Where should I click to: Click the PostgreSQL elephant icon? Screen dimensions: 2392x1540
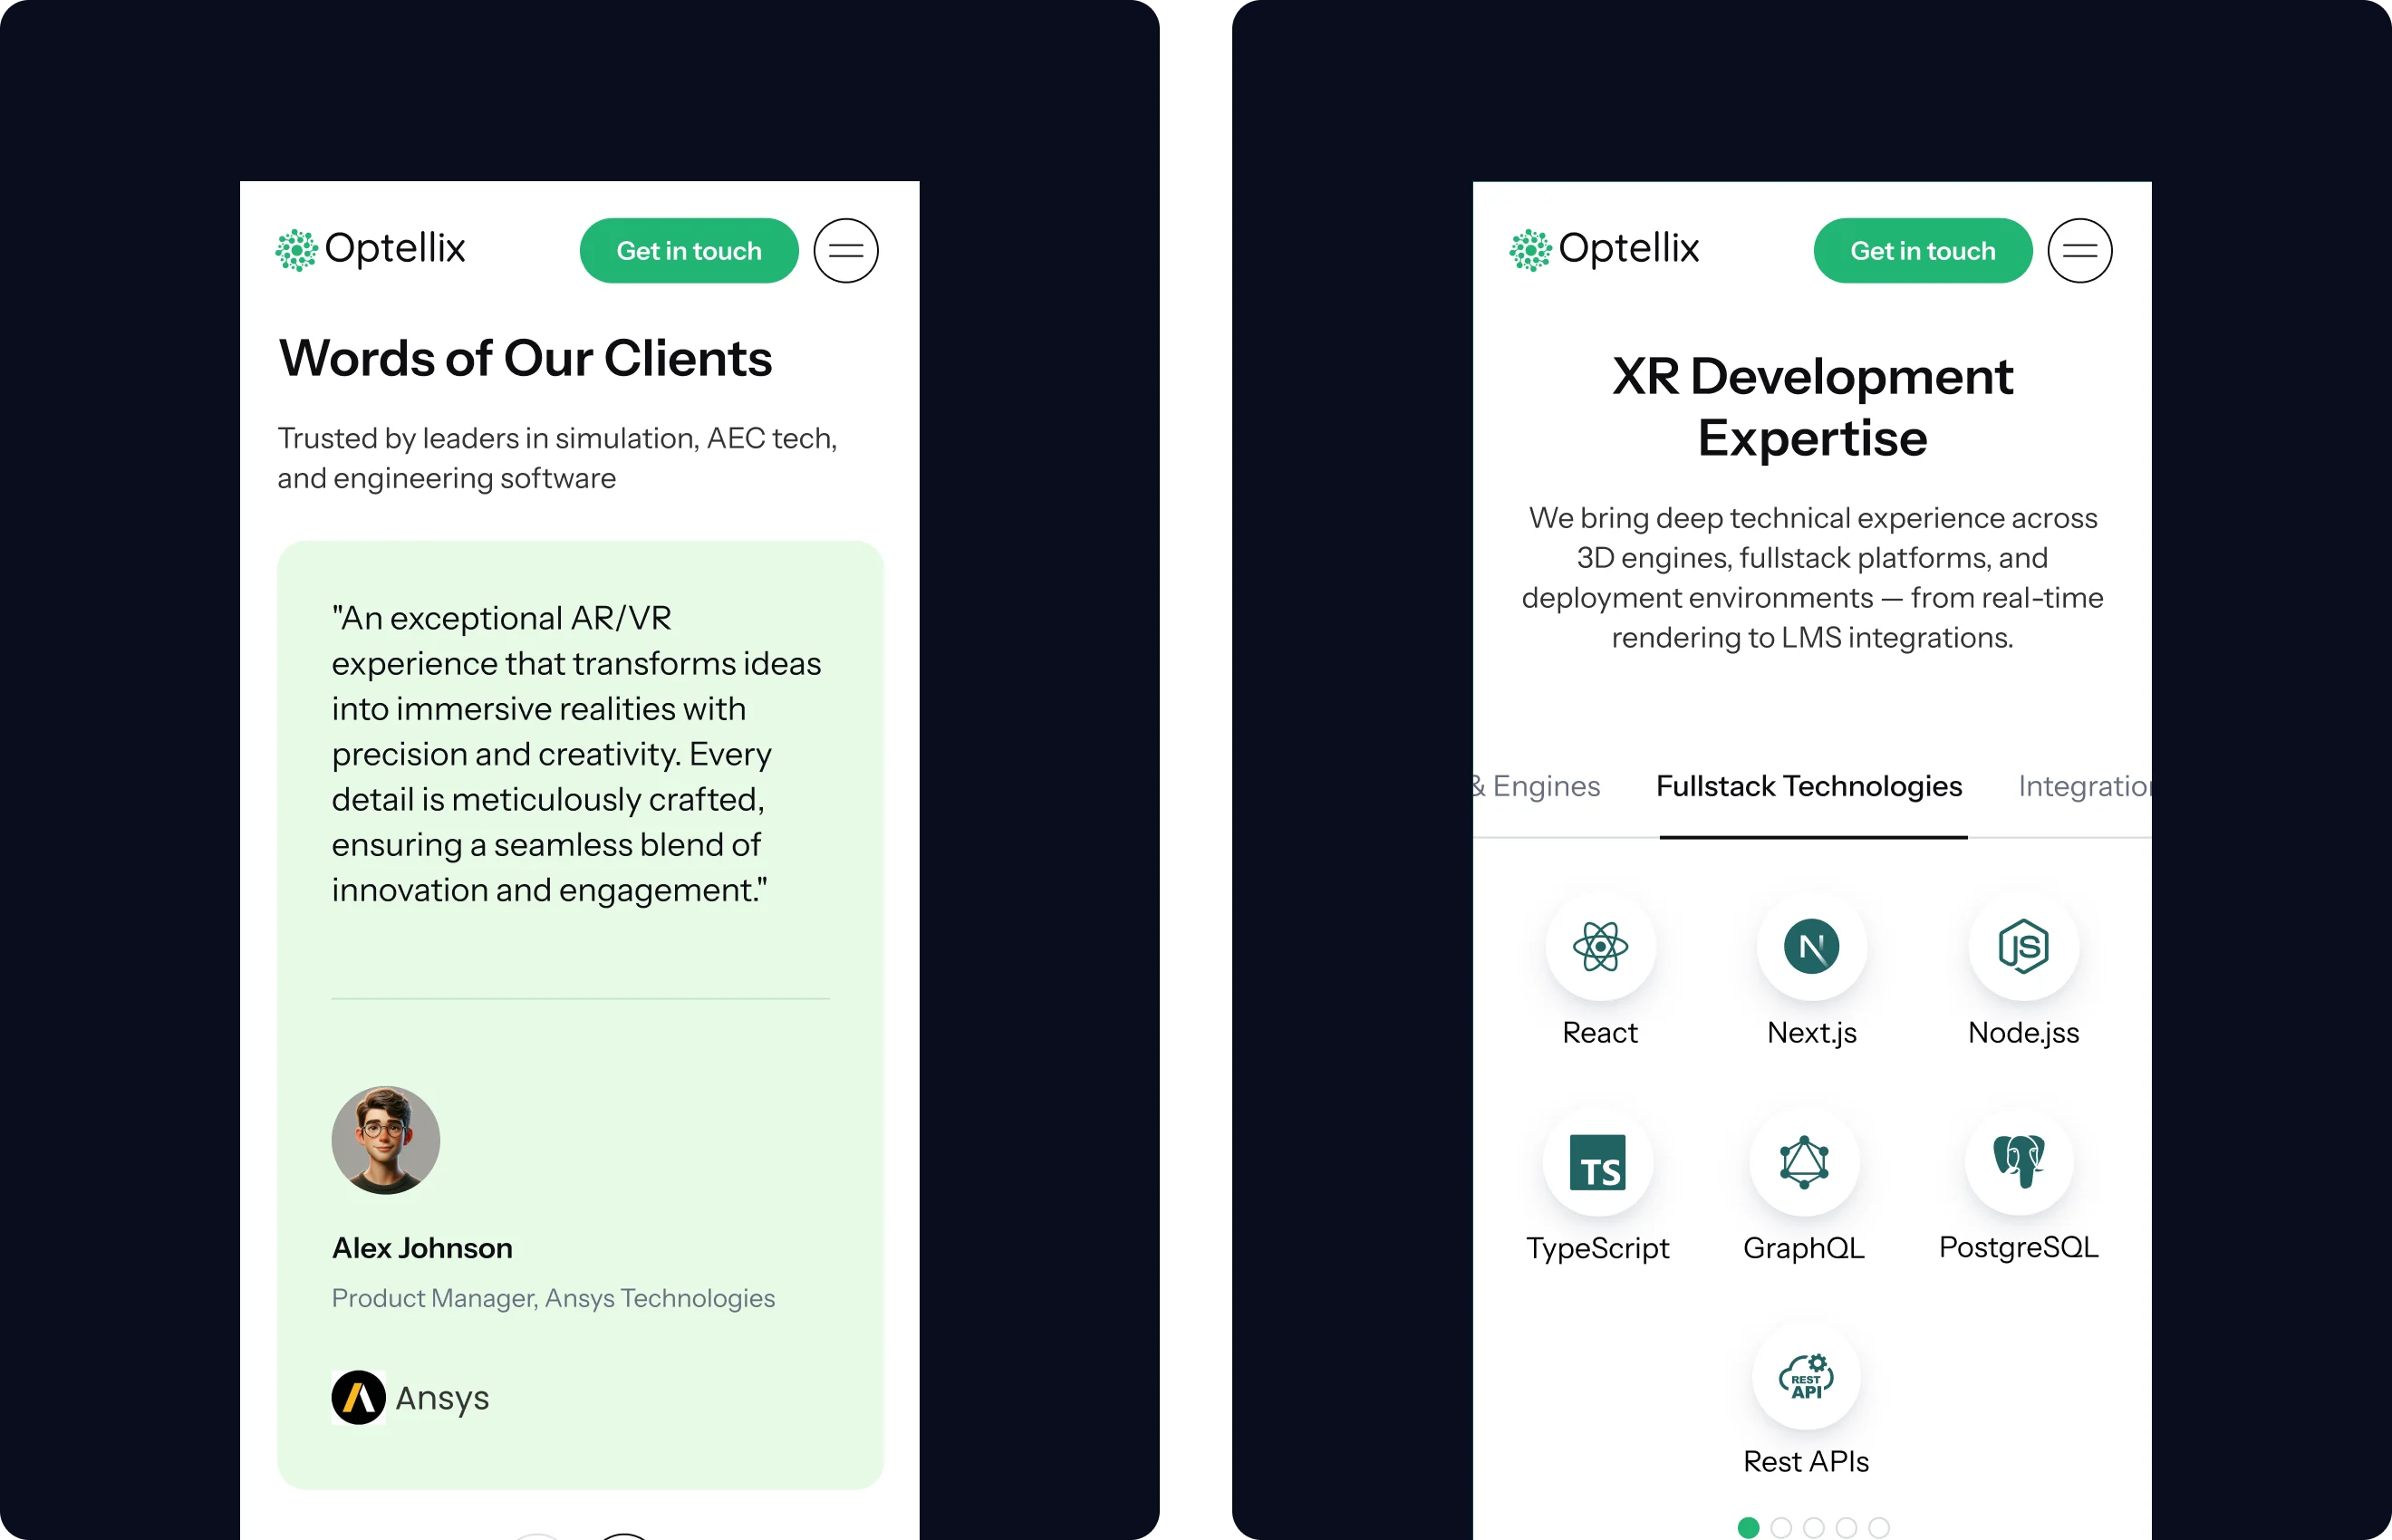2019,1161
